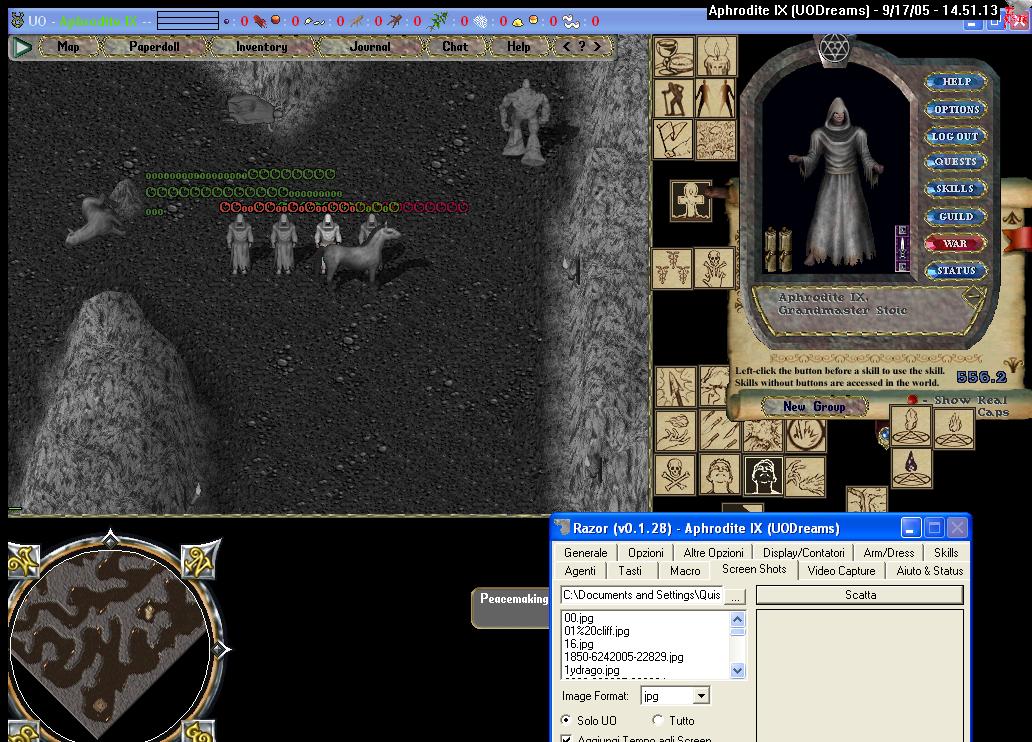Open the Inventory menu item
Viewport: 1032px width, 742px height.
tap(261, 47)
